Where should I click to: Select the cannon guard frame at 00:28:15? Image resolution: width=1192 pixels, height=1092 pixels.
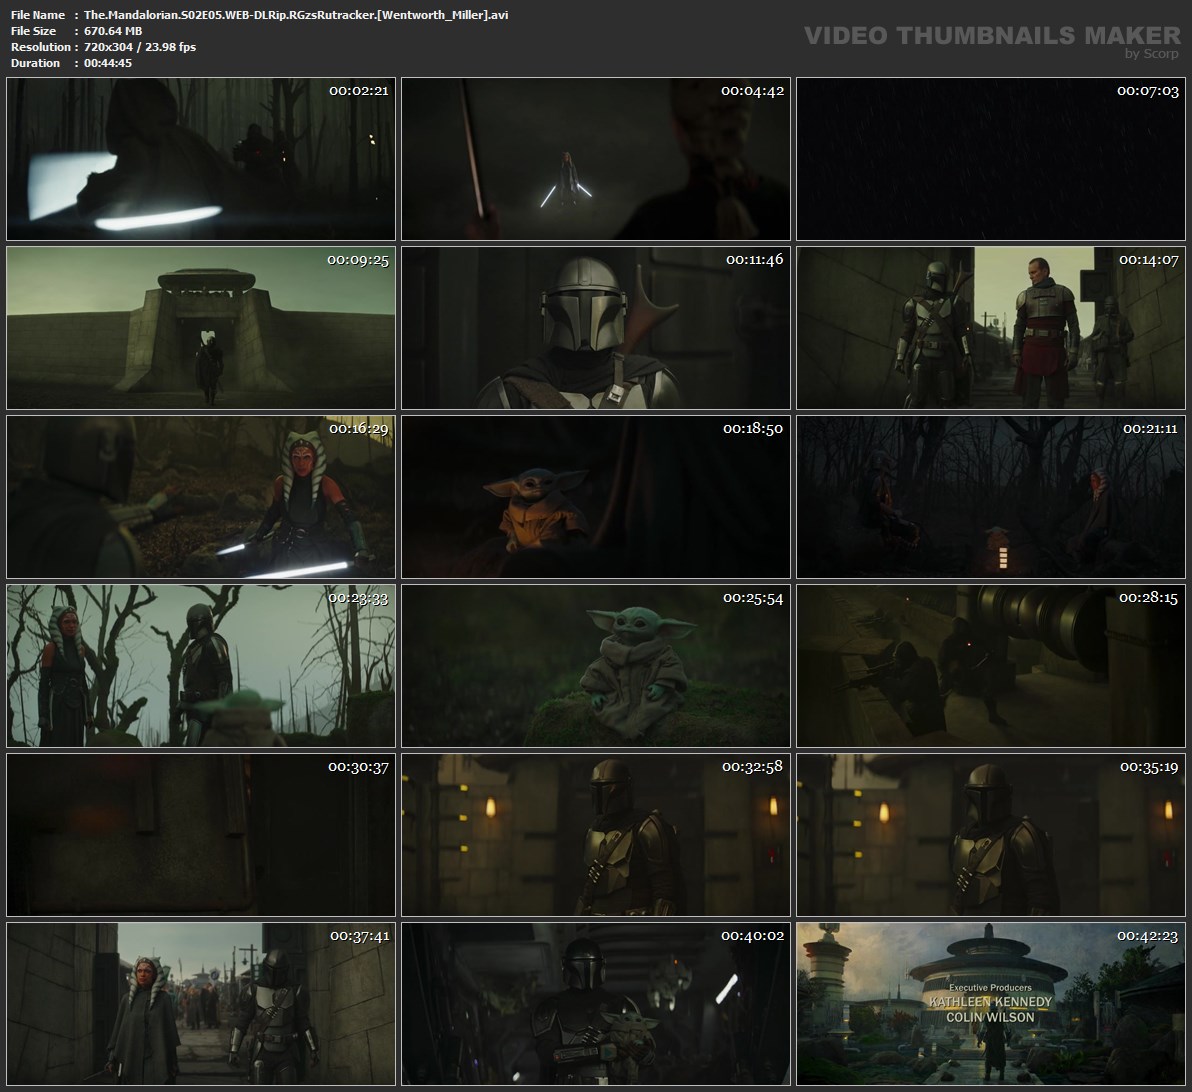991,666
